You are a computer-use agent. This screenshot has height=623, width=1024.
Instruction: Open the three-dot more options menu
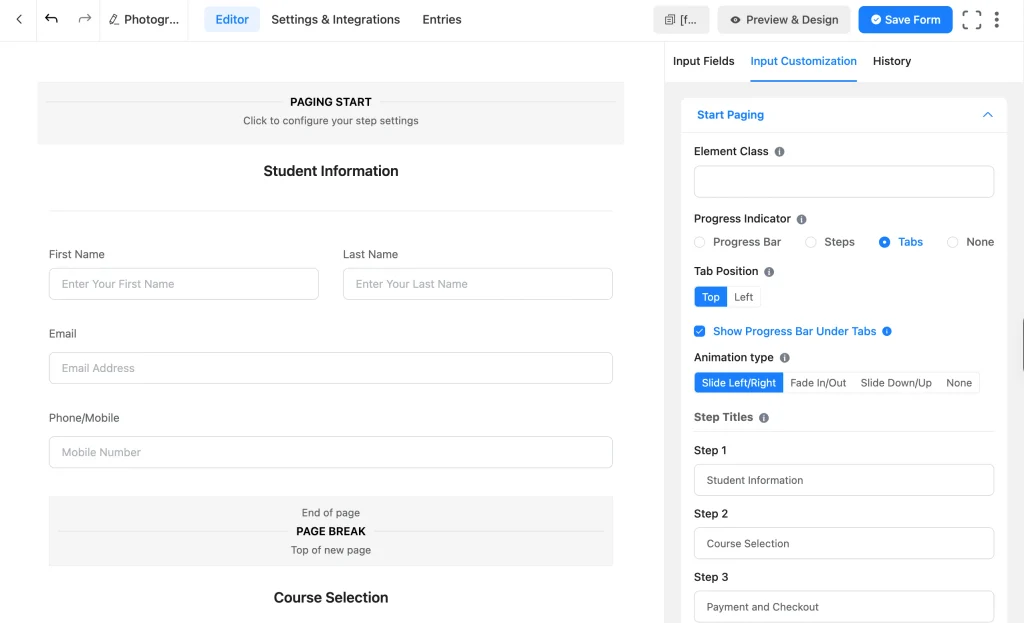pos(997,20)
